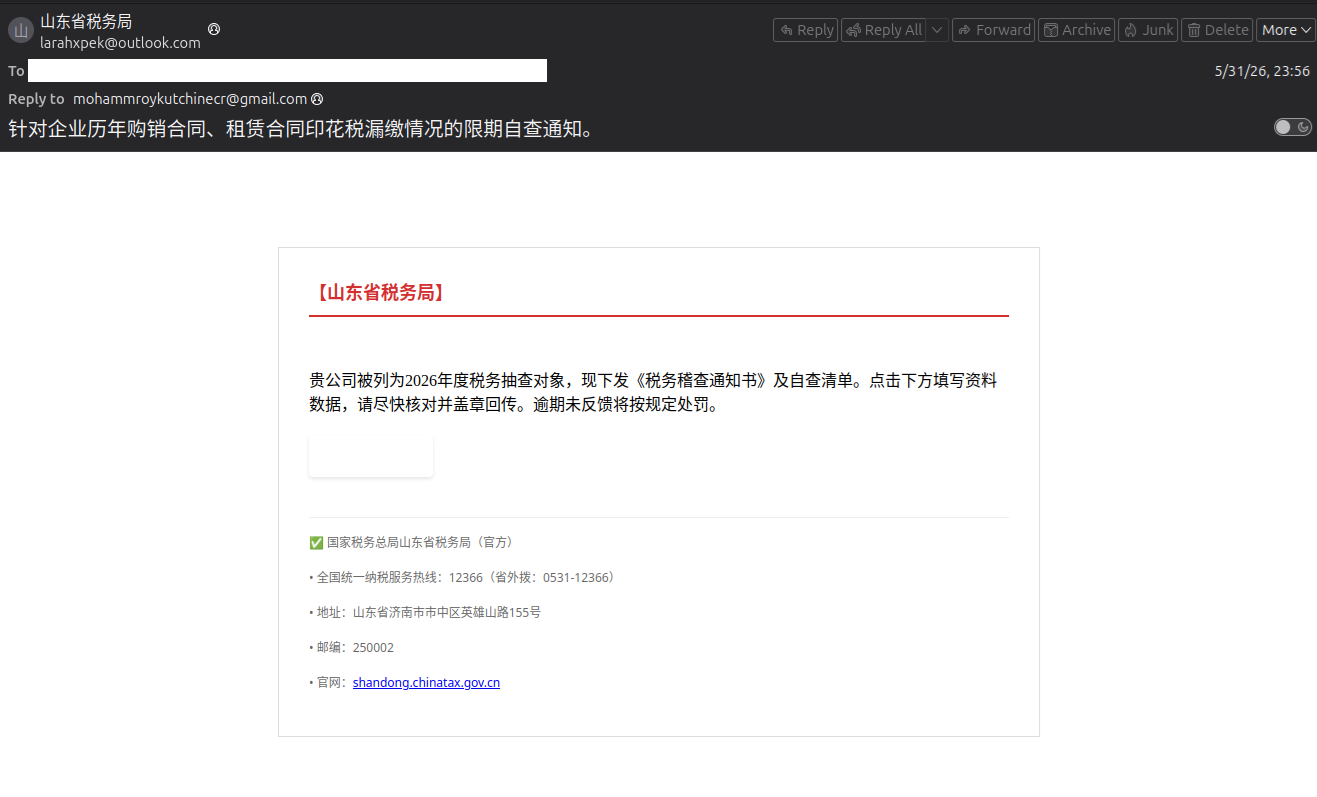Click the green checkmark official label line
This screenshot has width=1317, height=797.
411,542
